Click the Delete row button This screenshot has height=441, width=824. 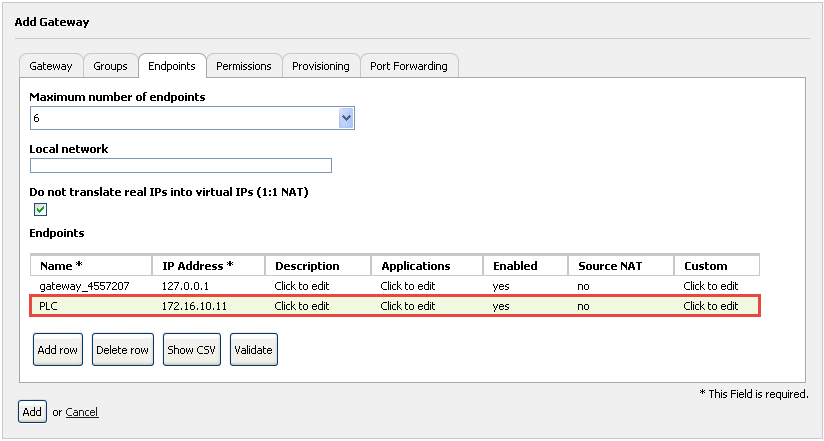pos(122,350)
